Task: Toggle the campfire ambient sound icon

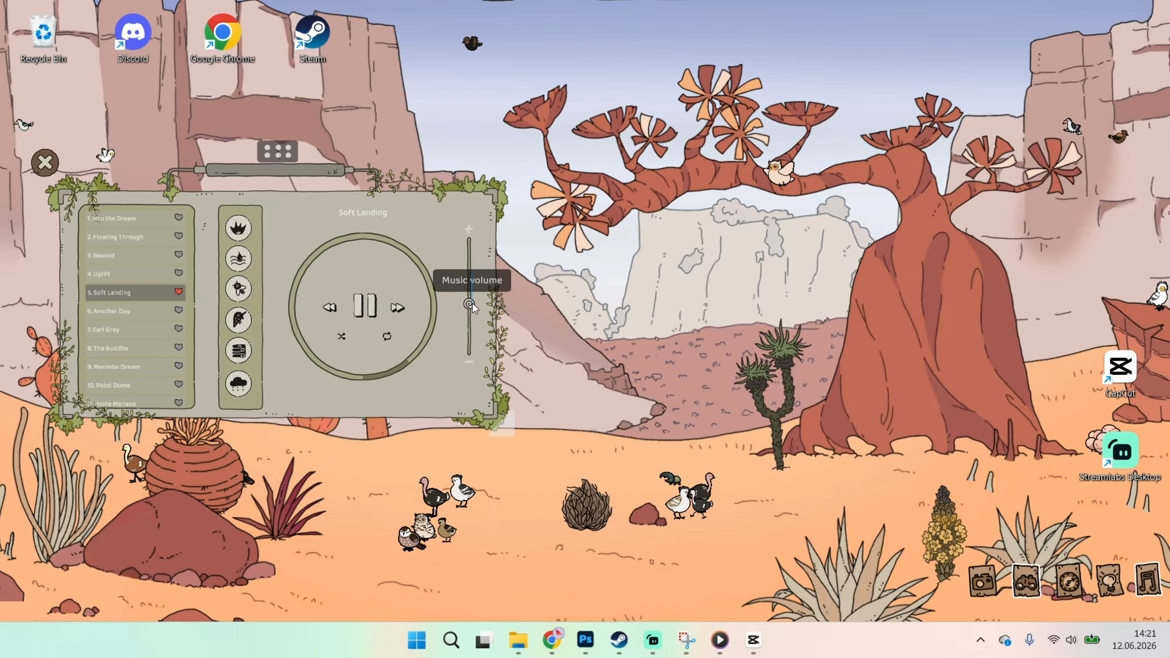Action: coord(239,228)
